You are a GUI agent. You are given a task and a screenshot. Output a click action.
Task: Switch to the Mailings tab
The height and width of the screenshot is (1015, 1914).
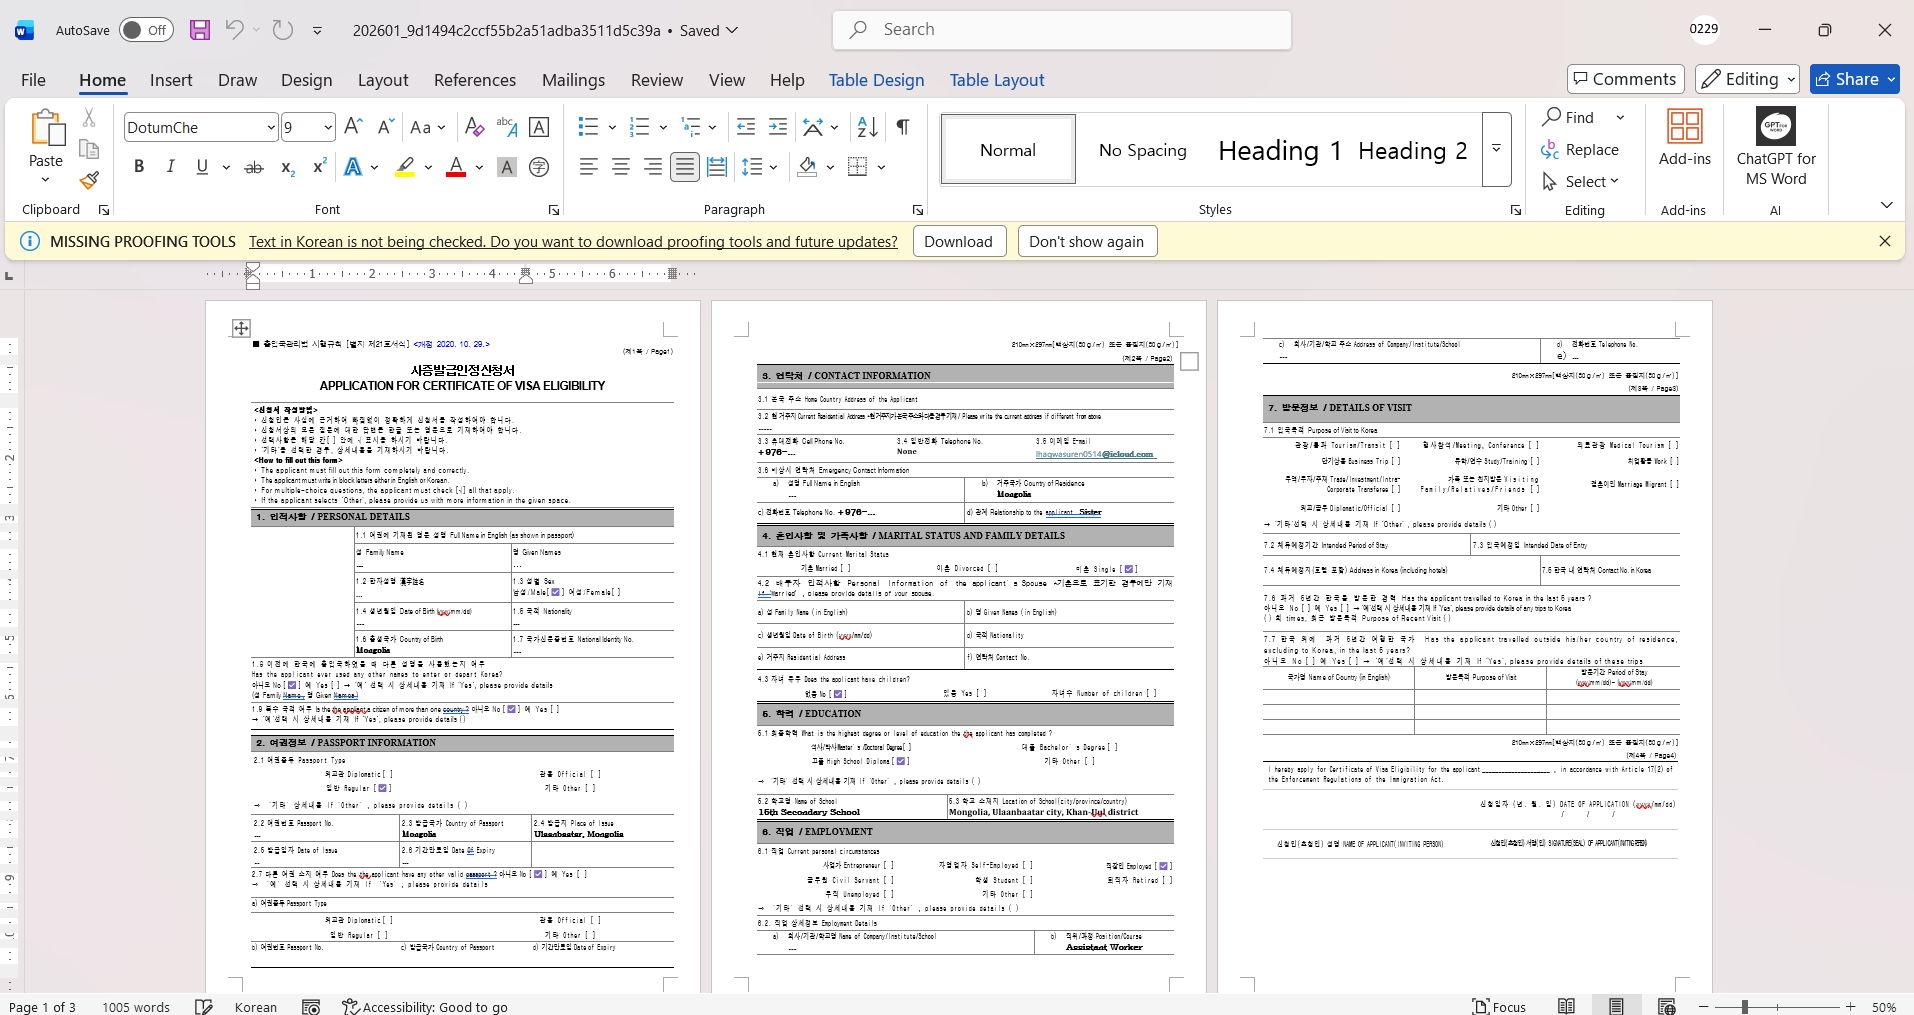coord(573,80)
